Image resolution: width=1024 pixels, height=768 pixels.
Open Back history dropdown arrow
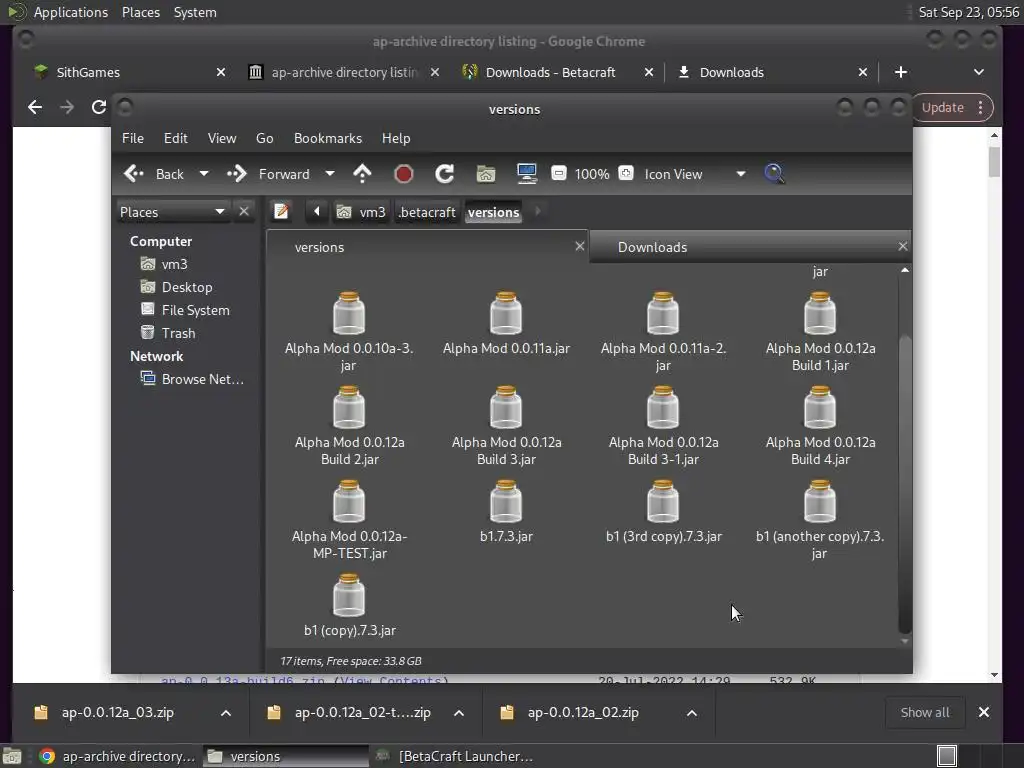(204, 174)
